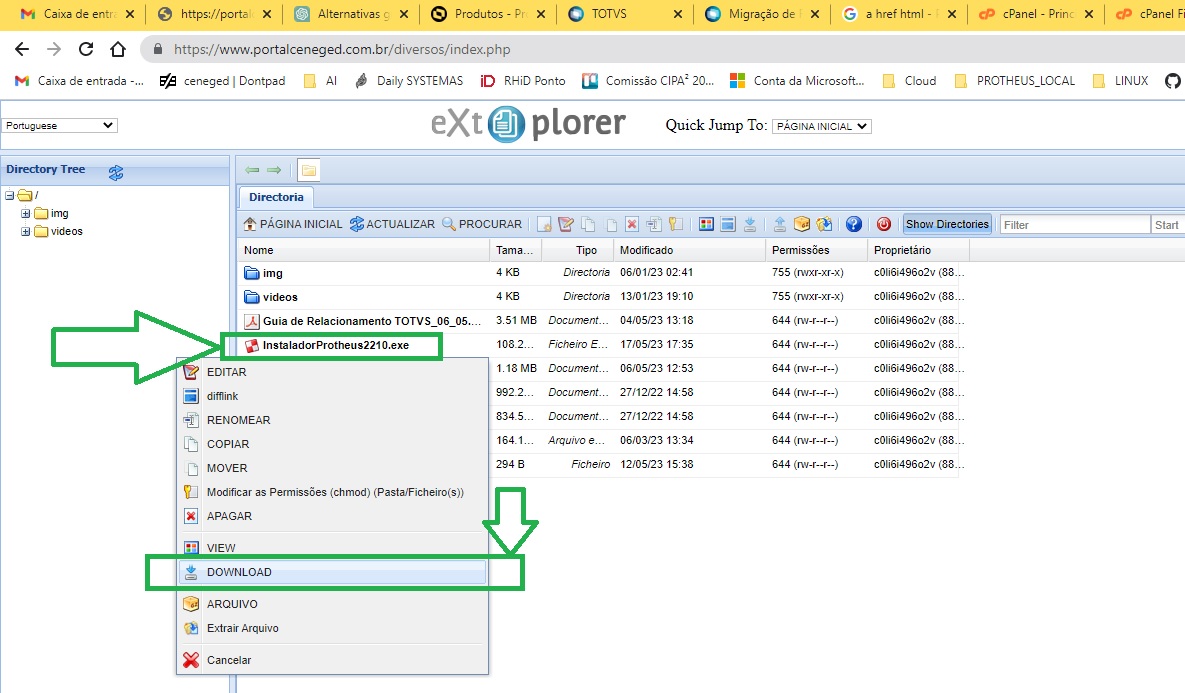Open the Quick Jump To dropdown
This screenshot has height=693, width=1185.
click(x=822, y=126)
